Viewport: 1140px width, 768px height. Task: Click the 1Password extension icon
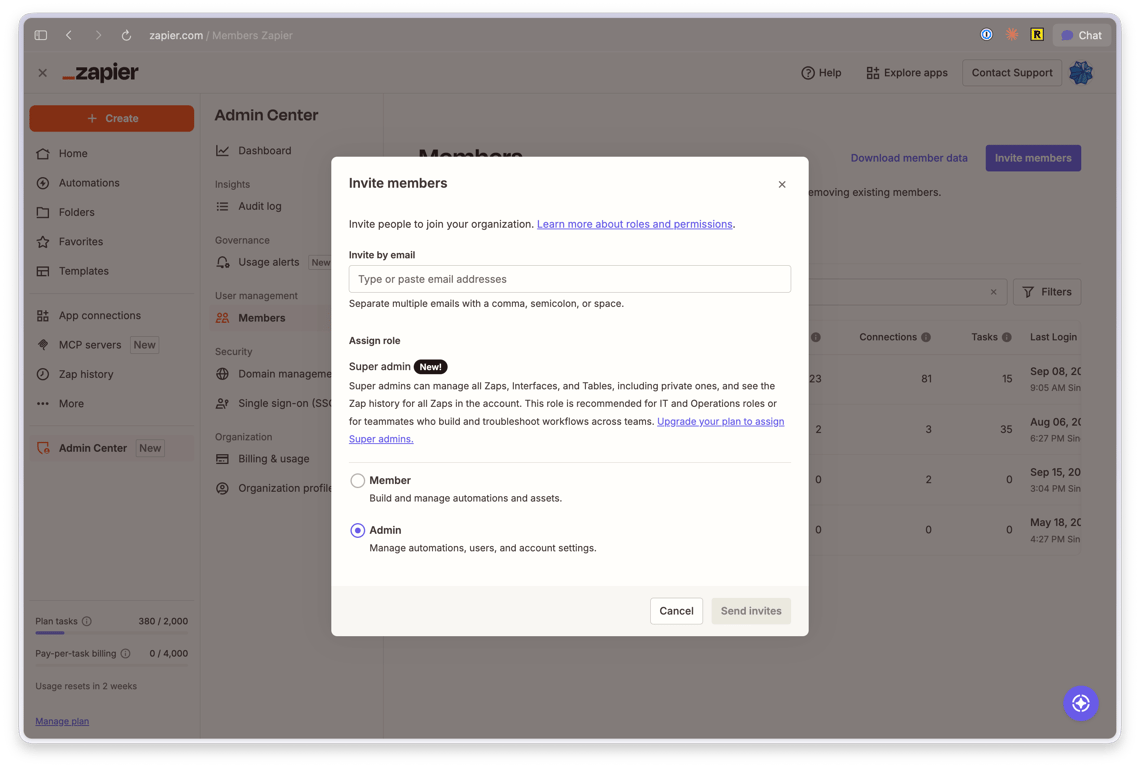click(x=986, y=35)
